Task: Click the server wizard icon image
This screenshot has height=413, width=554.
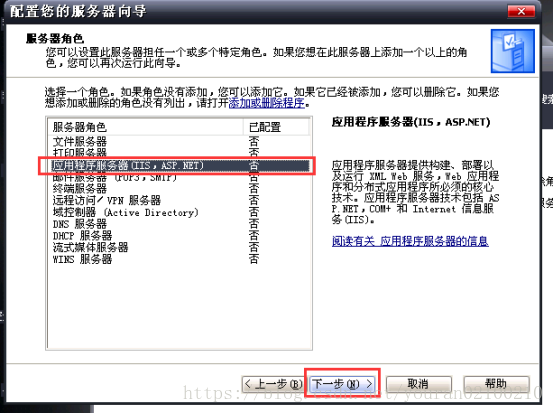Action: [x=513, y=51]
